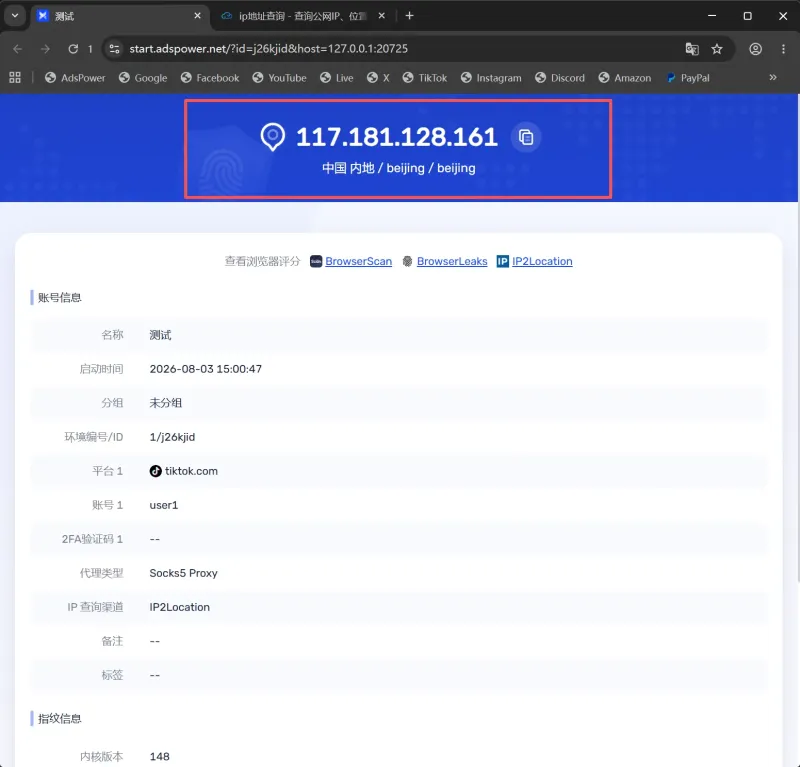Reload the current page

pyautogui.click(x=73, y=49)
